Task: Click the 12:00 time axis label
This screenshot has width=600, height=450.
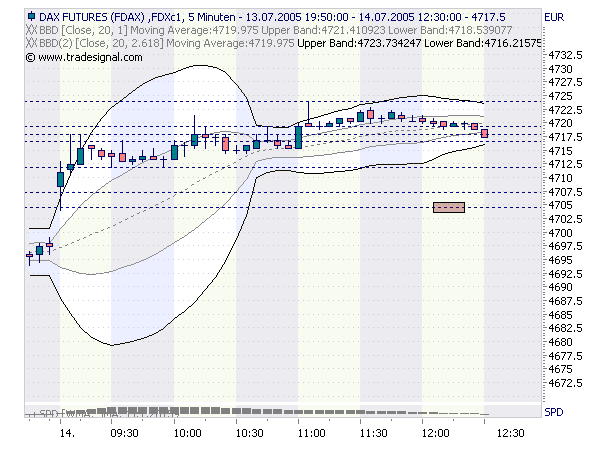Action: pyautogui.click(x=435, y=433)
